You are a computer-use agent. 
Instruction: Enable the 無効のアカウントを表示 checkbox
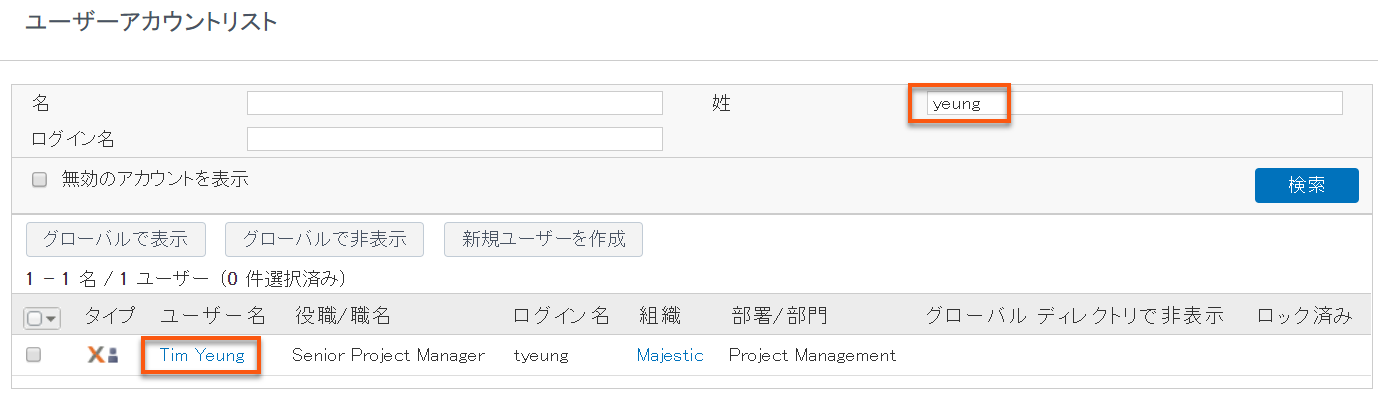(40, 180)
